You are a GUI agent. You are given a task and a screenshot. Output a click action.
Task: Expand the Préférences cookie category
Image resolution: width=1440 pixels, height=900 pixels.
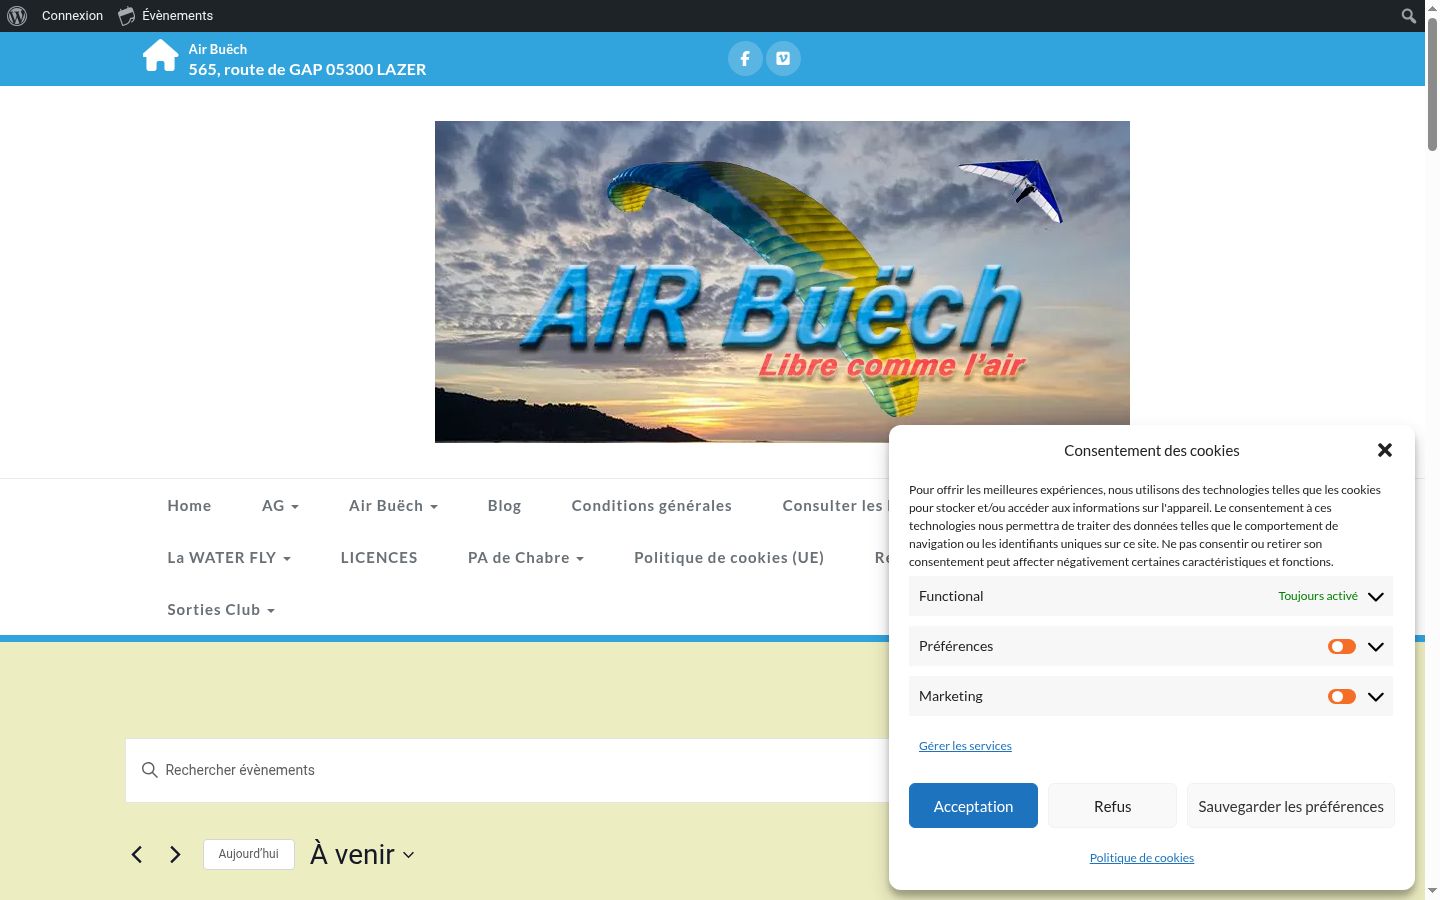click(1376, 646)
